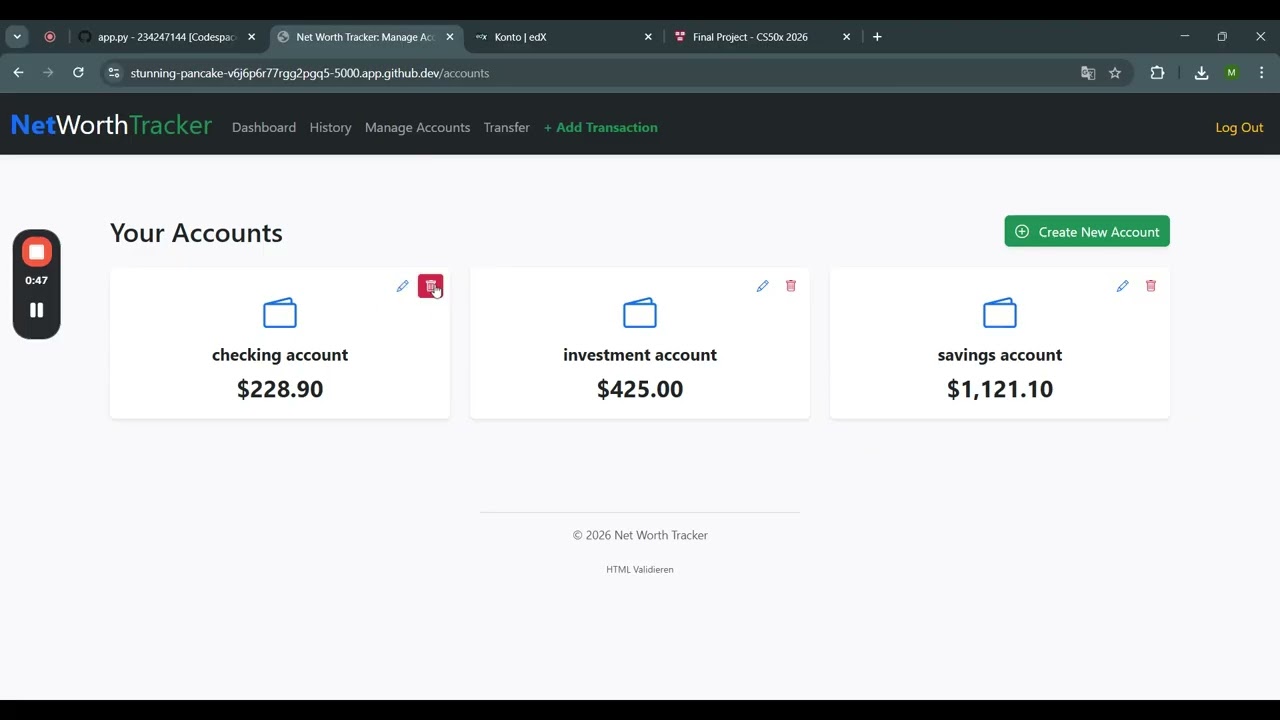Click the checking account wallet icon
The height and width of the screenshot is (720, 1280).
tap(280, 313)
